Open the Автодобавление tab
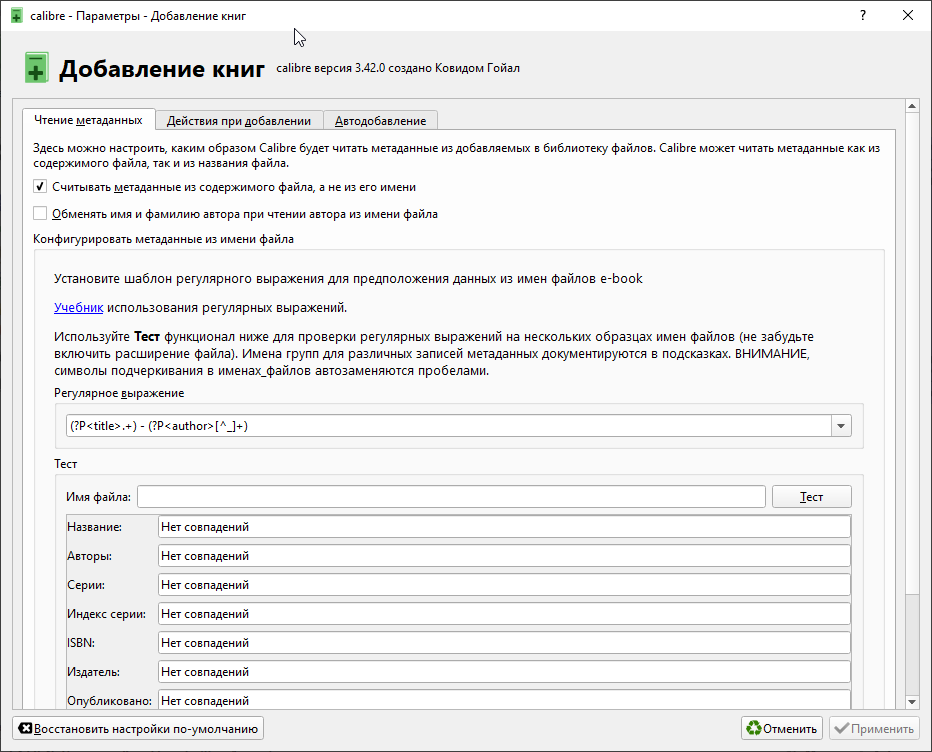The image size is (932, 752). [380, 120]
